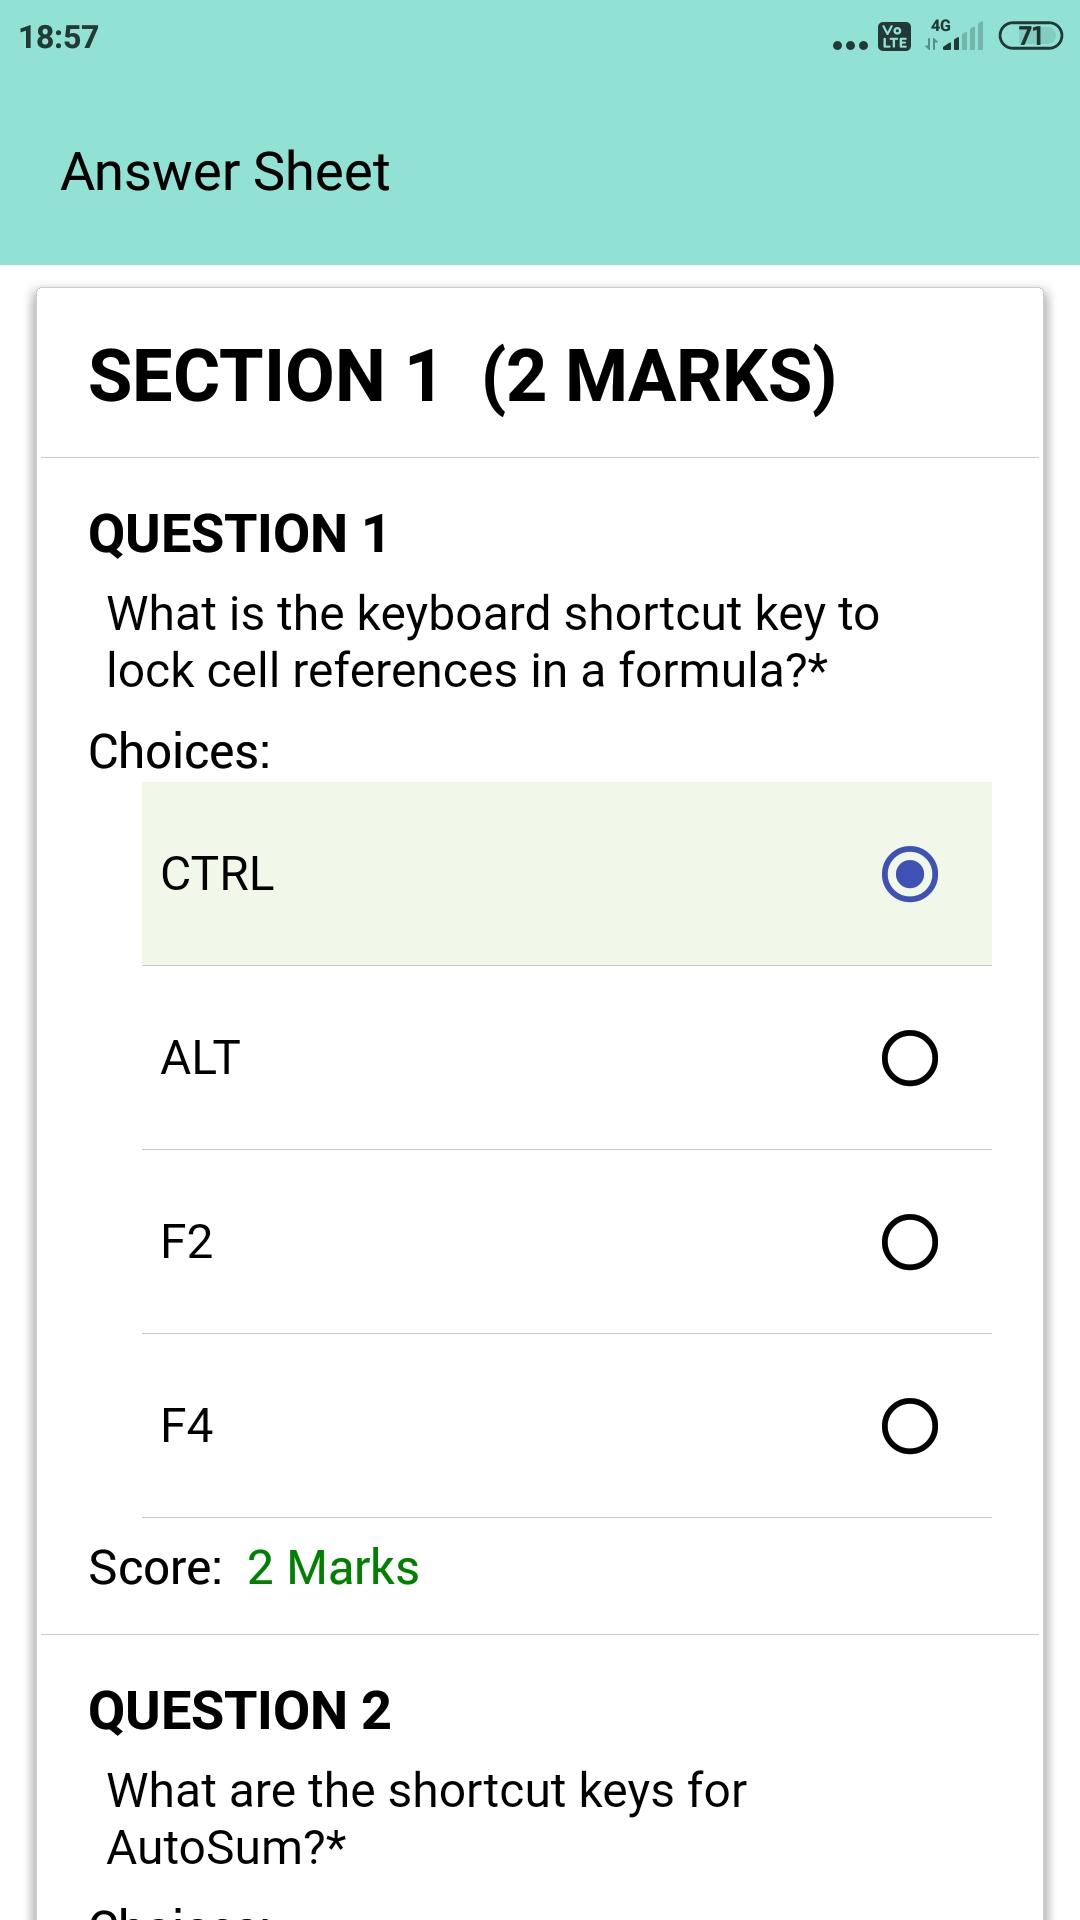Tap the battery indicator icon
The width and height of the screenshot is (1080, 1920).
tap(1030, 37)
